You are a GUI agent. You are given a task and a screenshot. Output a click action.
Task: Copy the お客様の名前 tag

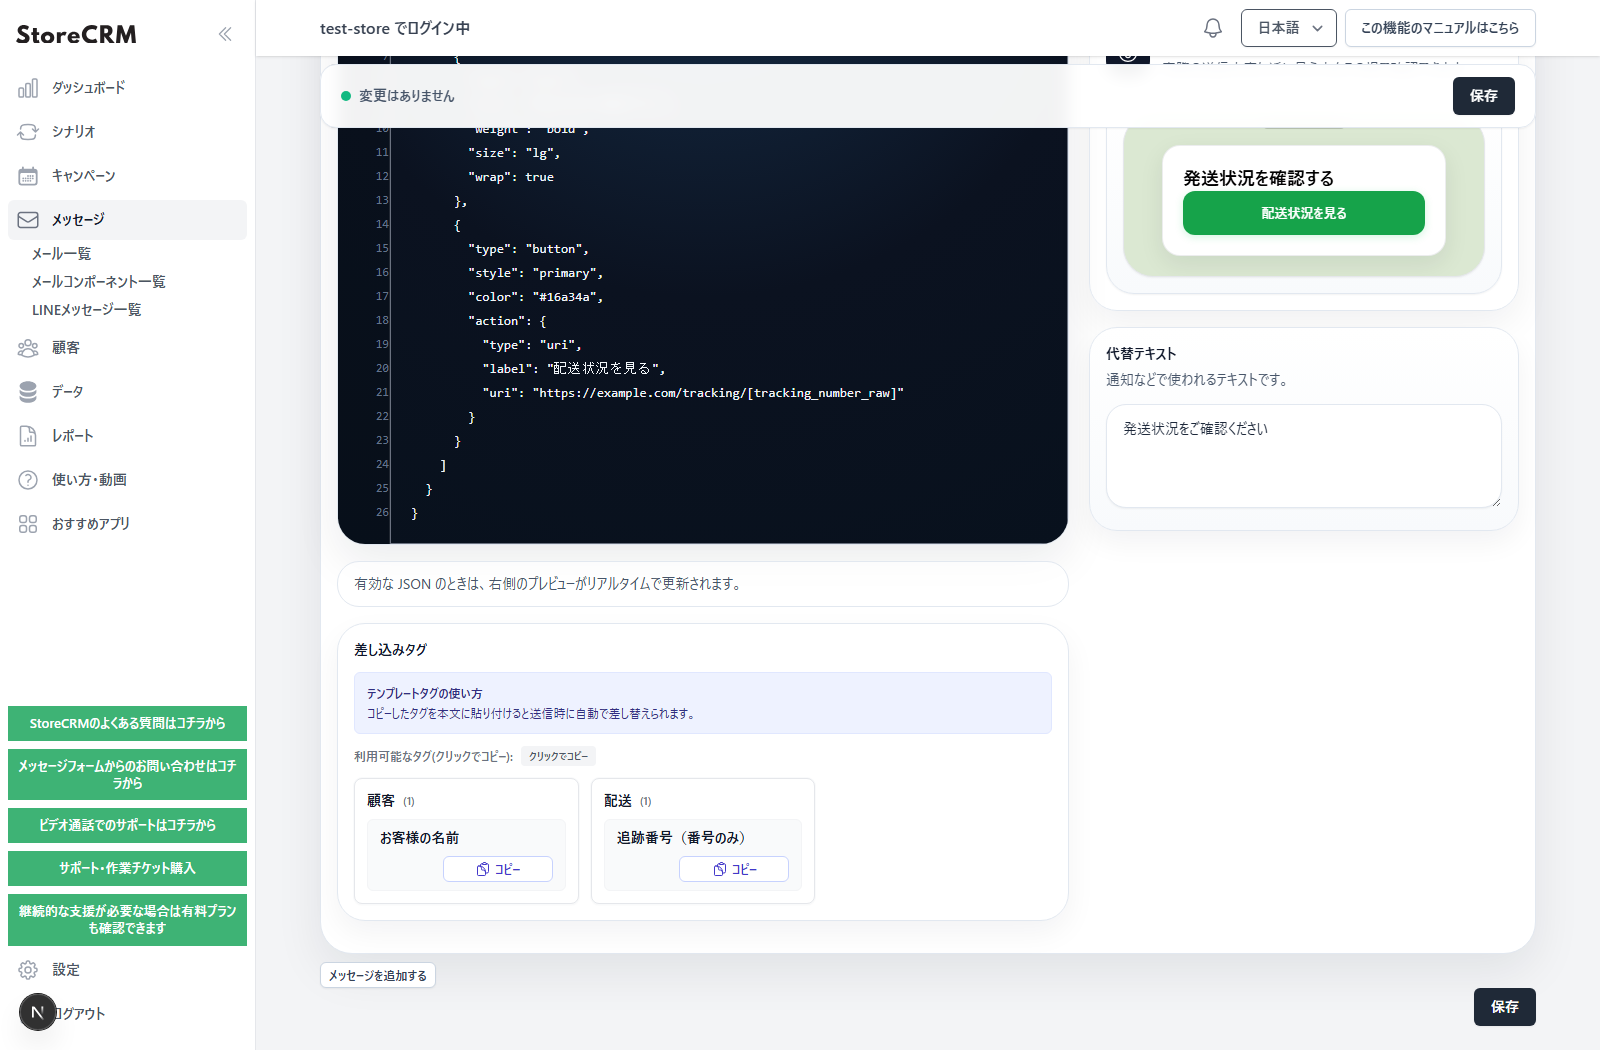point(498,869)
